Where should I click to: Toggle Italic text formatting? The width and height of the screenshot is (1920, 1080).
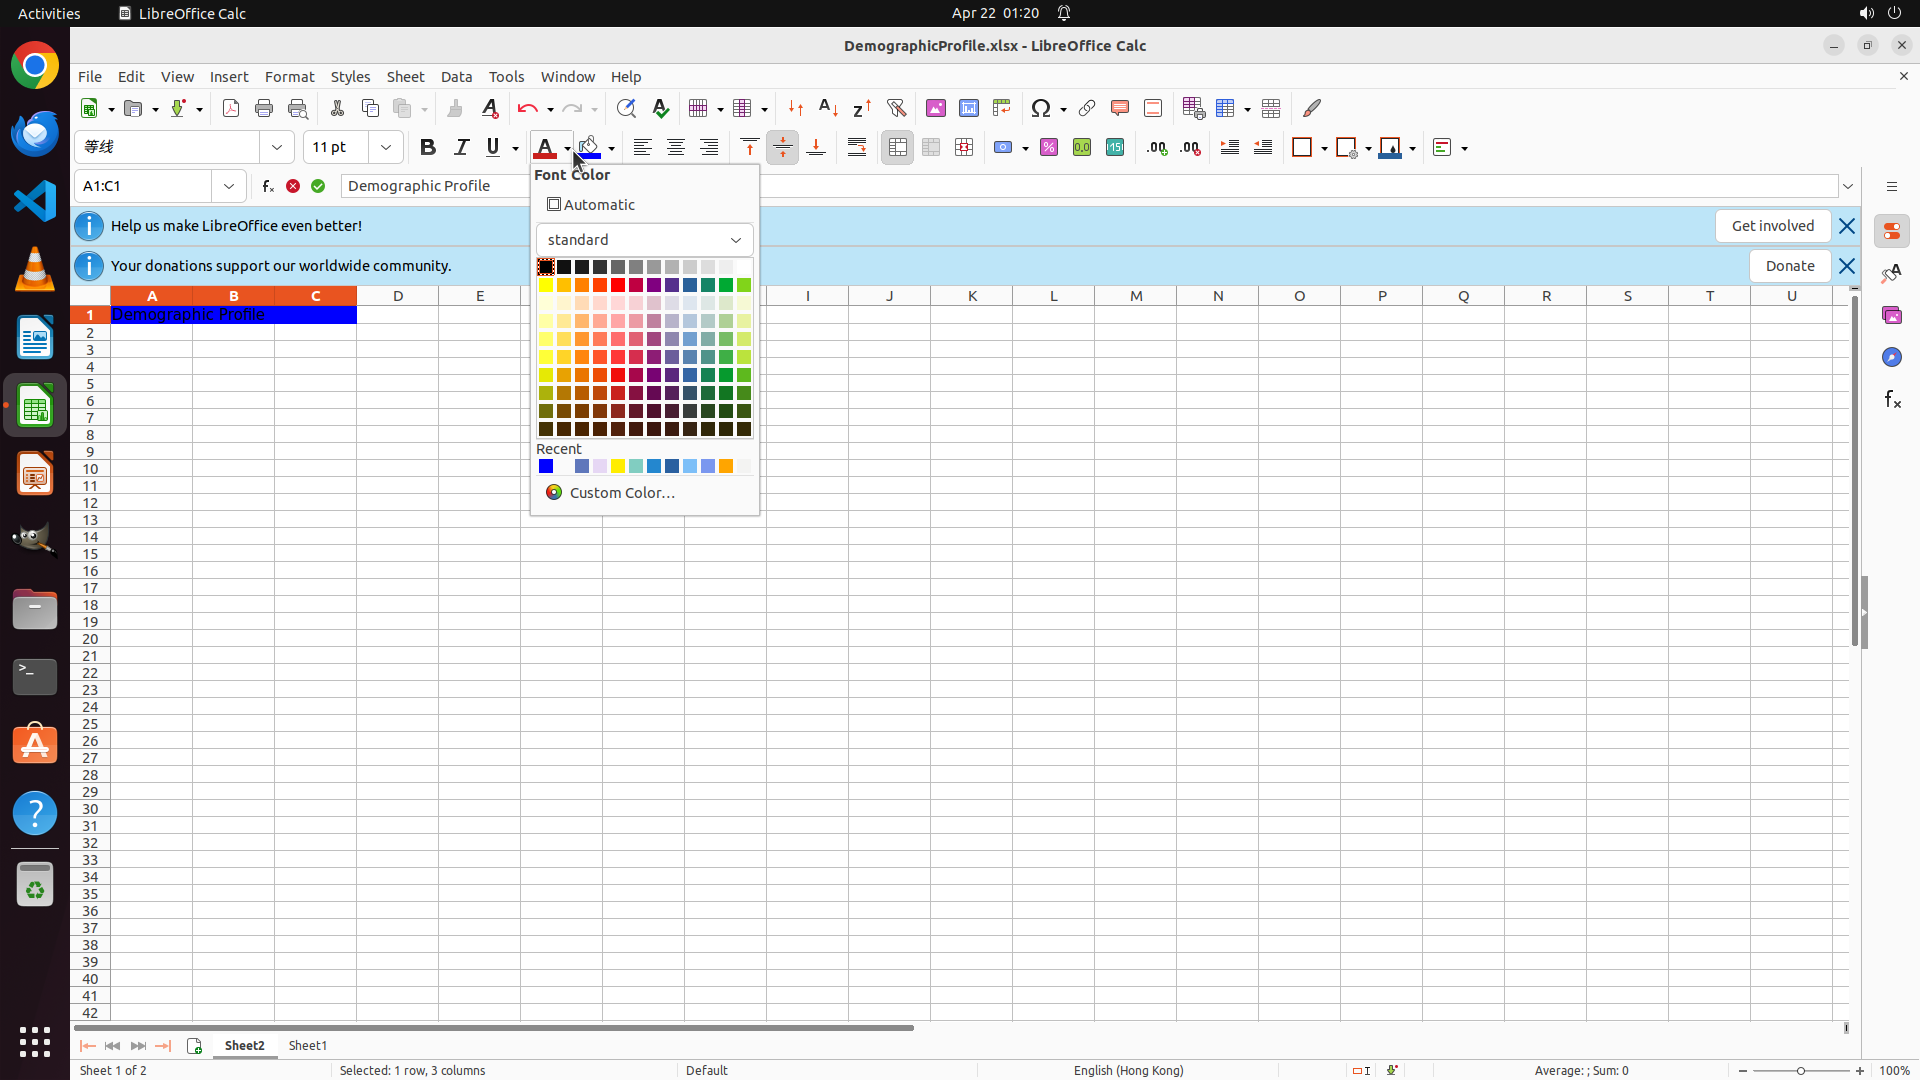[461, 148]
